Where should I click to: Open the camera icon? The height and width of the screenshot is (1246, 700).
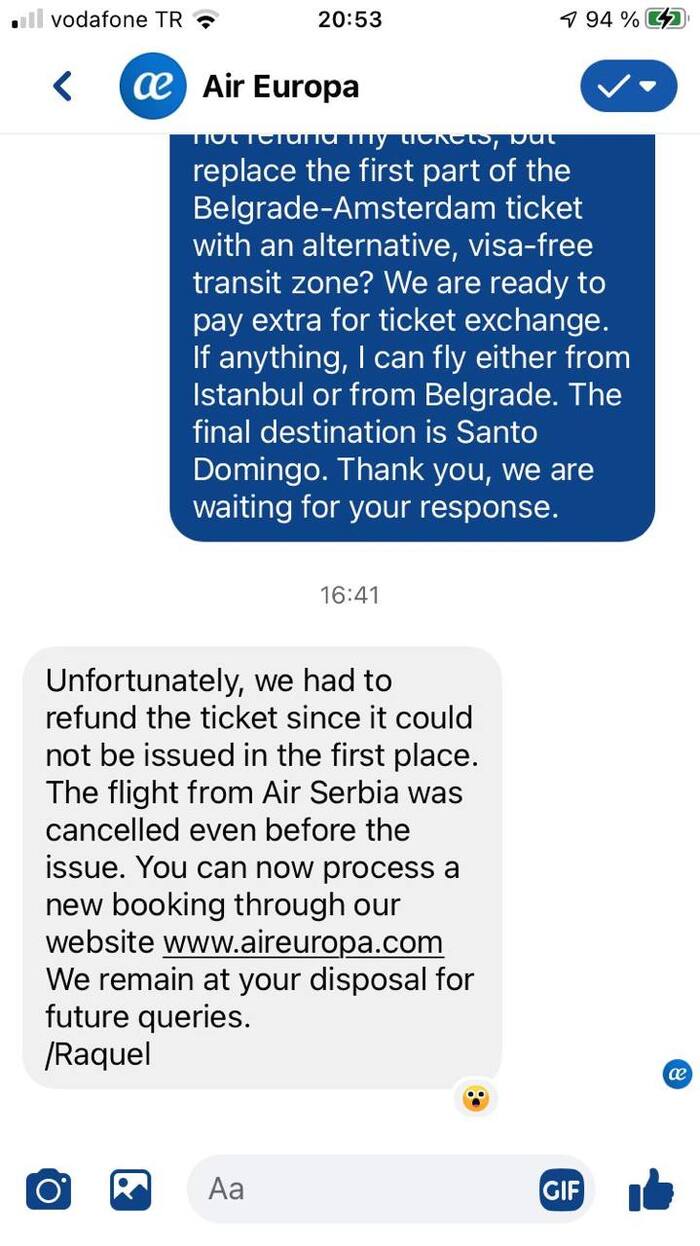48,1190
